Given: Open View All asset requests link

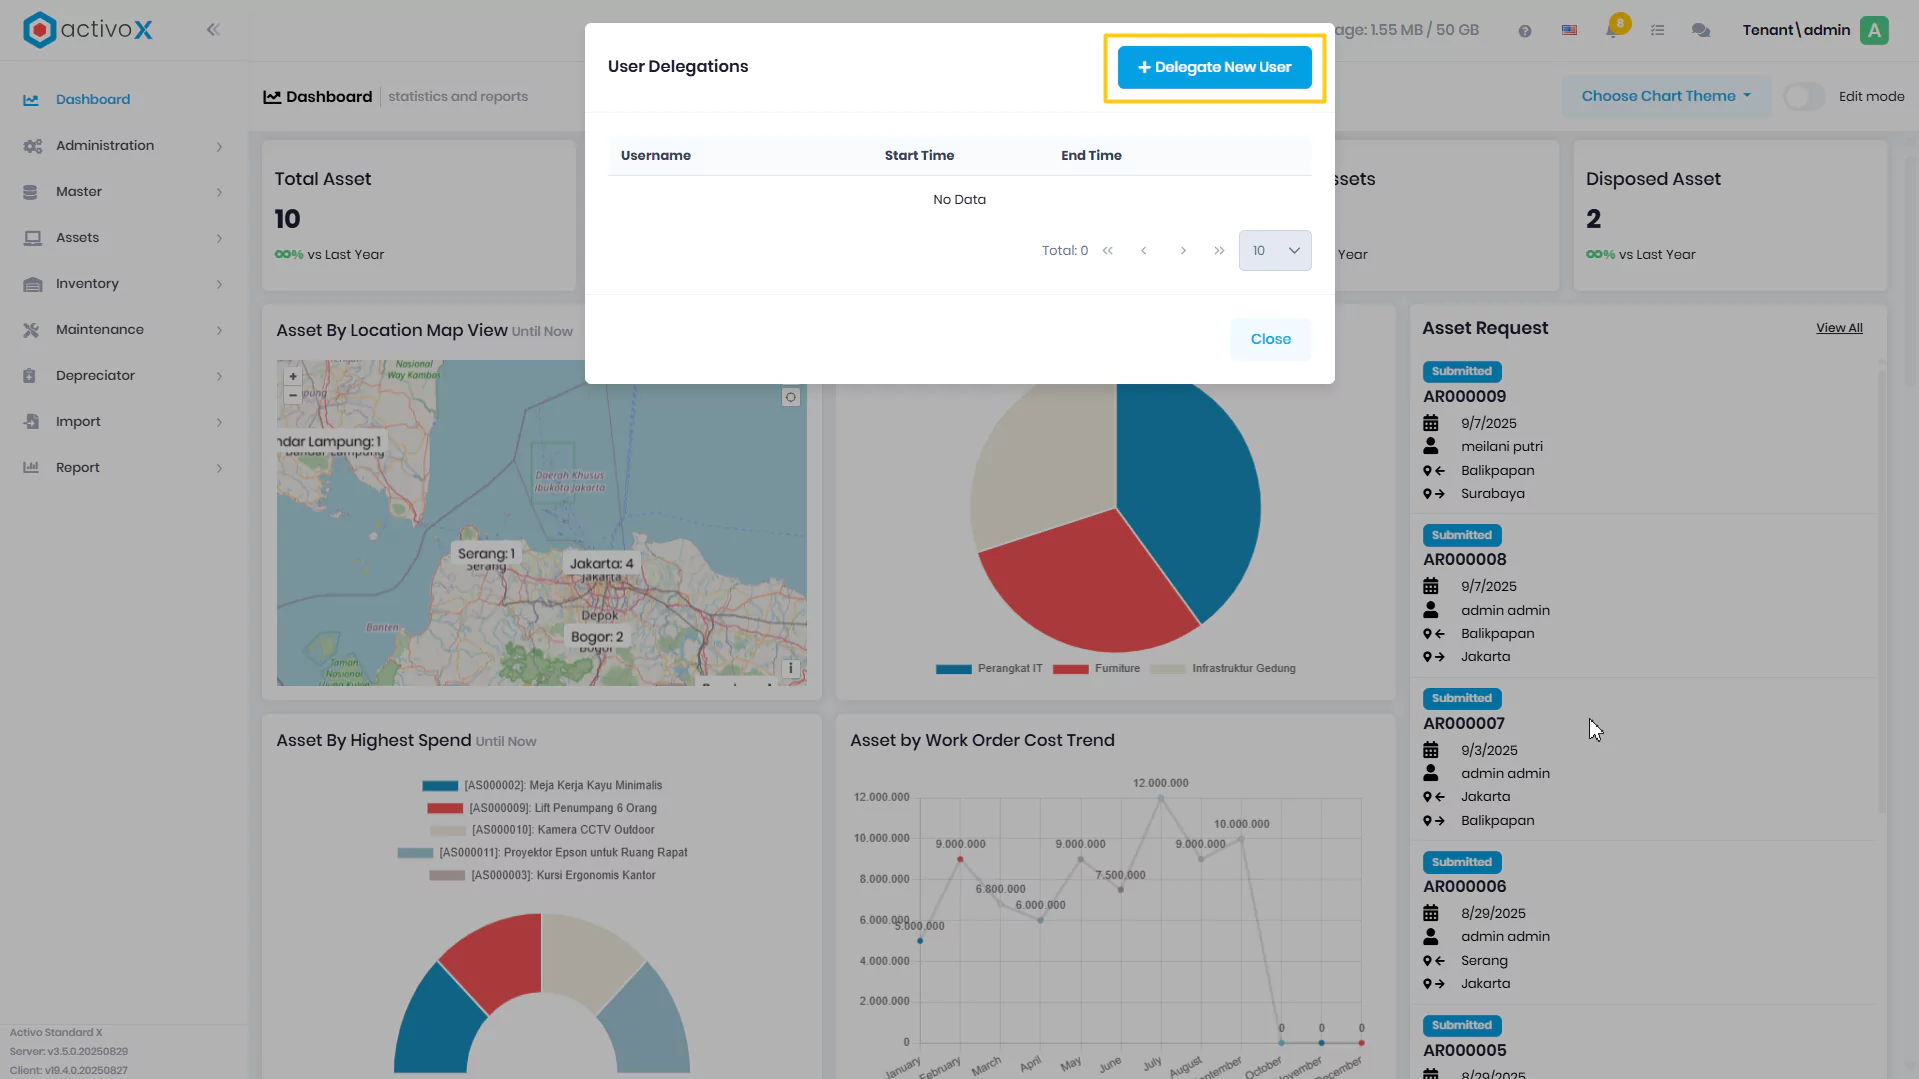Looking at the screenshot, I should (1839, 328).
